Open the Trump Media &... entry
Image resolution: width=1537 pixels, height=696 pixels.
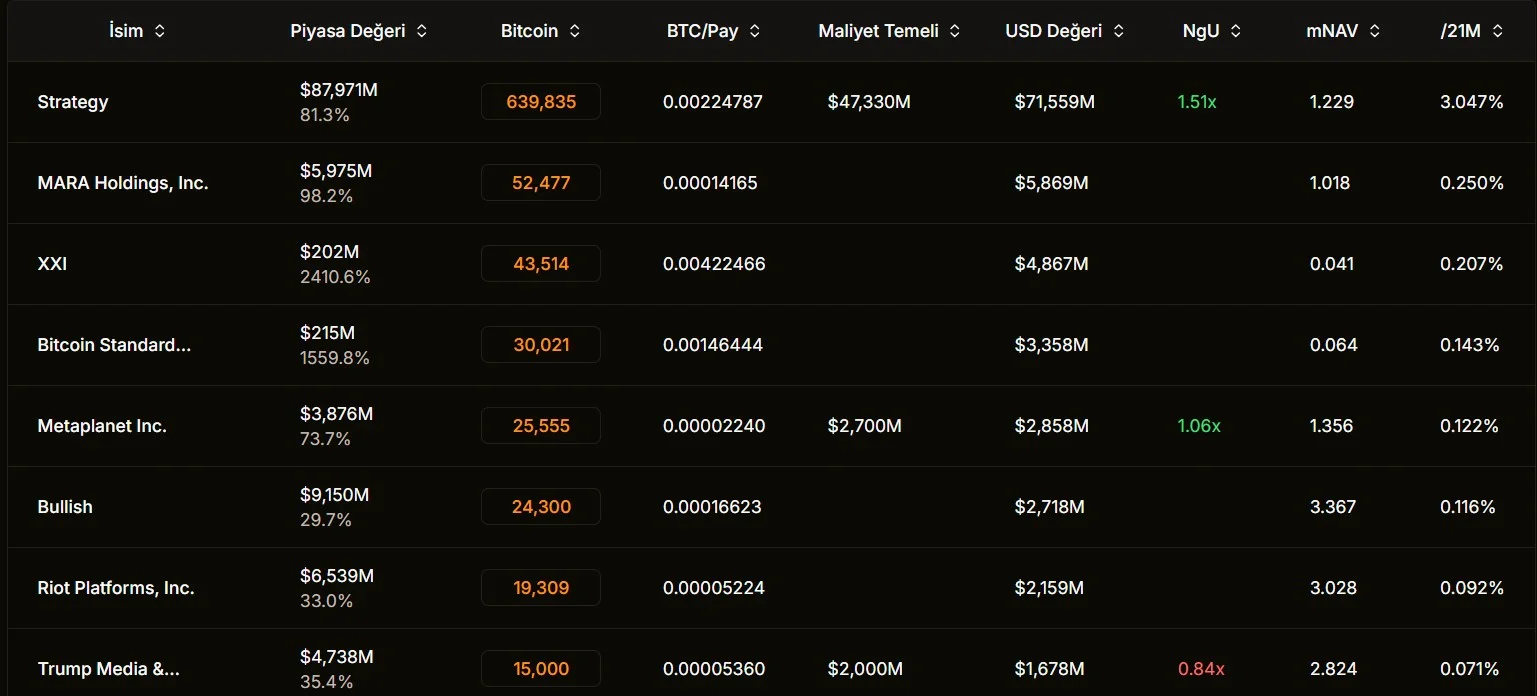pyautogui.click(x=109, y=669)
